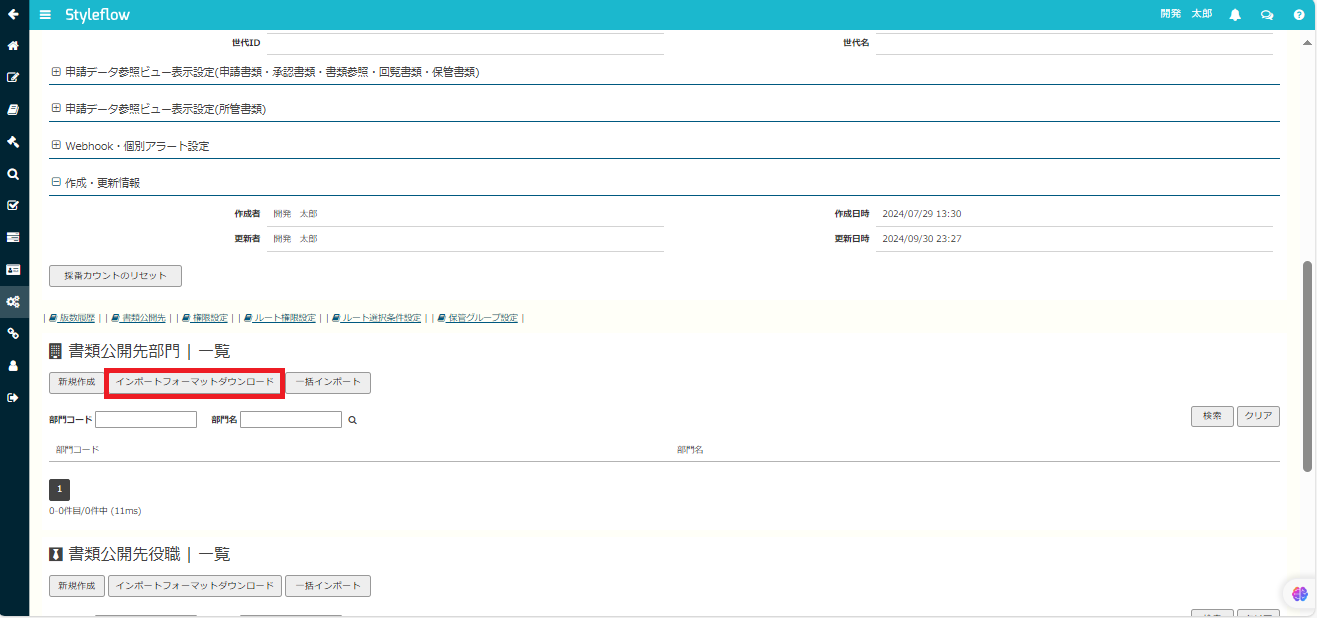Click インポートフォーマットダウンロード under 書類公開先部門
The width and height of the screenshot is (1317, 618).
(195, 383)
